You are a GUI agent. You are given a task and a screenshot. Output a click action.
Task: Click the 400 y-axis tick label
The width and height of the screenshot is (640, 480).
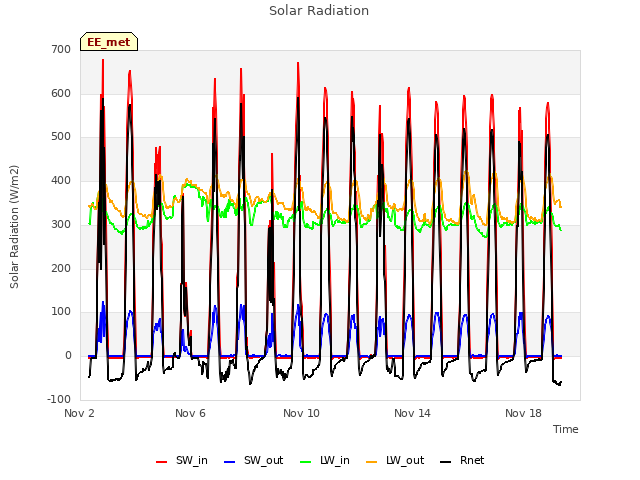61,180
